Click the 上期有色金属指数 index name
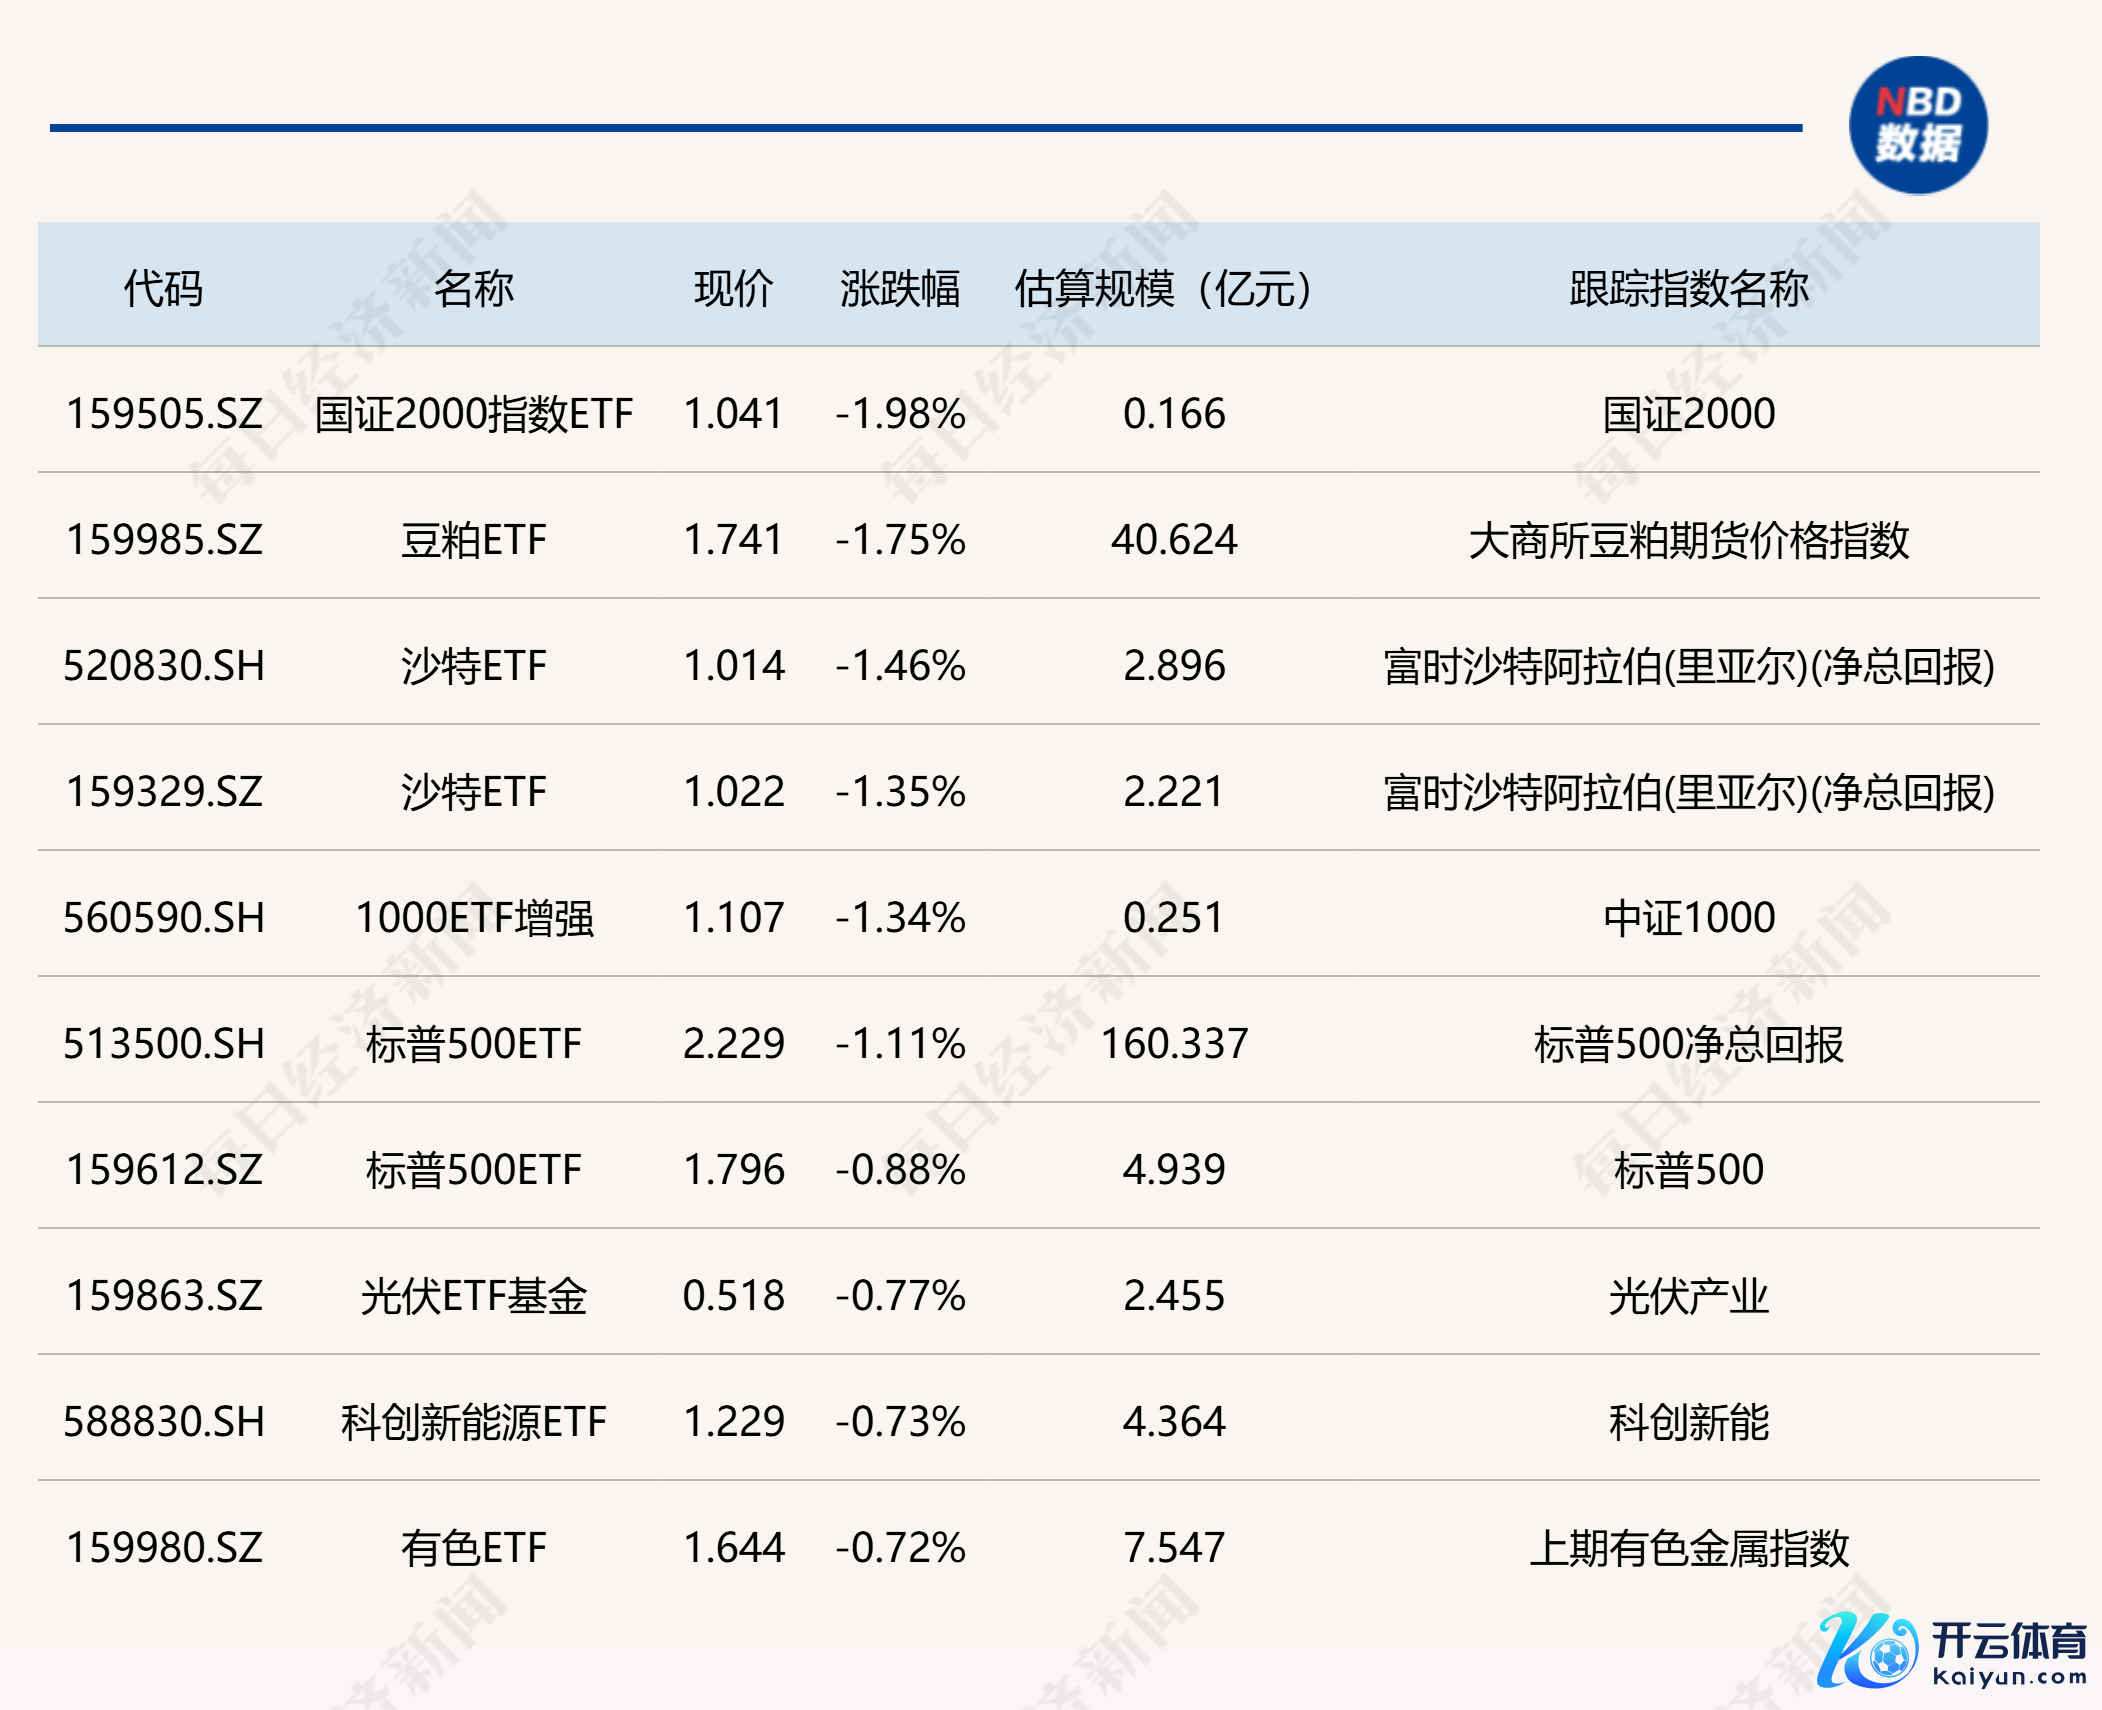The height and width of the screenshot is (1710, 2102). pos(1688,1548)
